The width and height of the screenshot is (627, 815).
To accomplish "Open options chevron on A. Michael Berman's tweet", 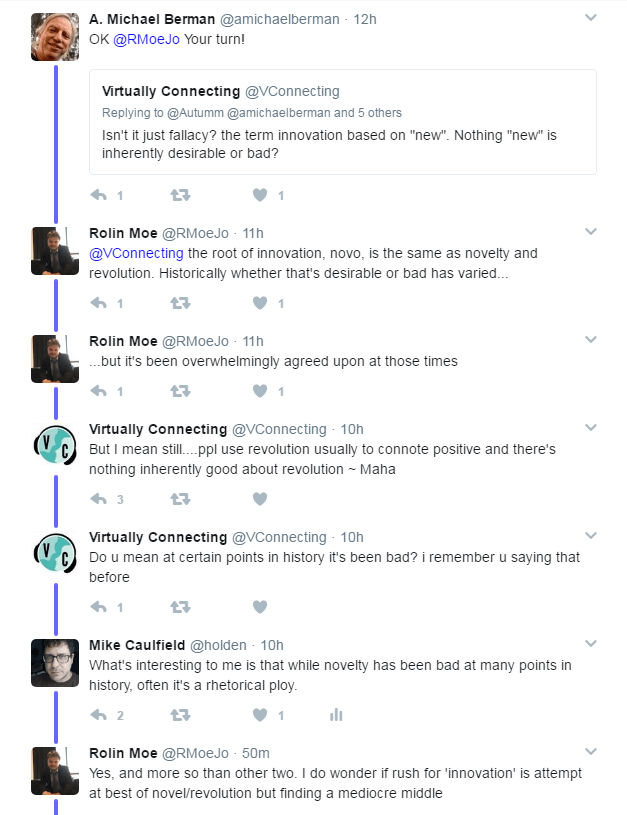I will [x=591, y=18].
